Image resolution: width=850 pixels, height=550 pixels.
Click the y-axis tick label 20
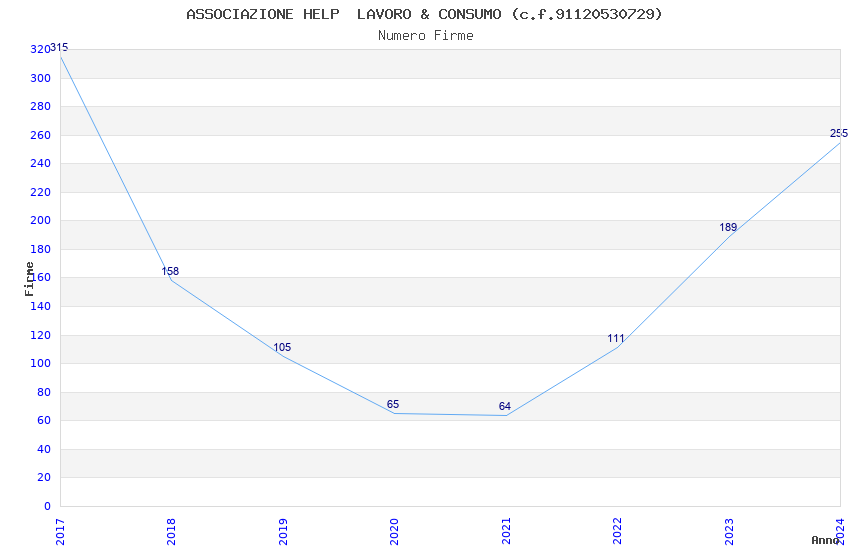(43, 477)
